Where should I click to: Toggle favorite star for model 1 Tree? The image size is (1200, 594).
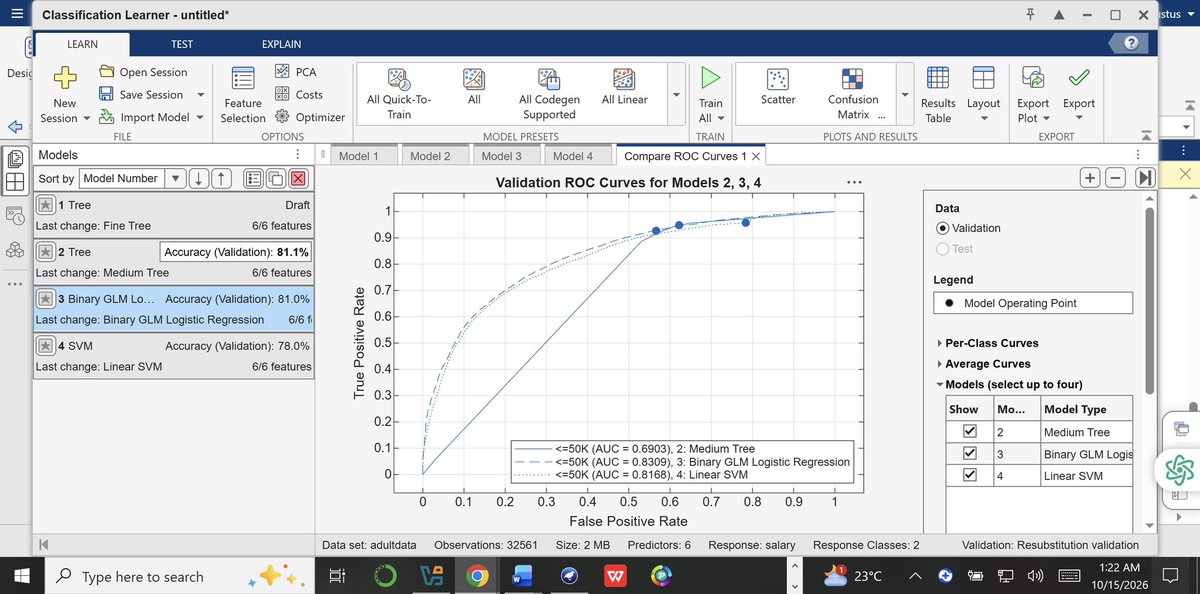(x=46, y=204)
